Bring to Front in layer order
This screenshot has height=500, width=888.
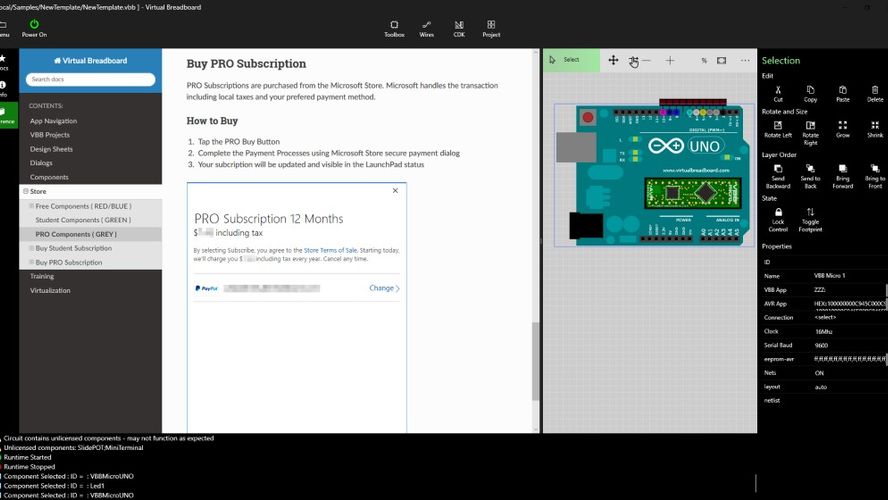click(x=875, y=177)
